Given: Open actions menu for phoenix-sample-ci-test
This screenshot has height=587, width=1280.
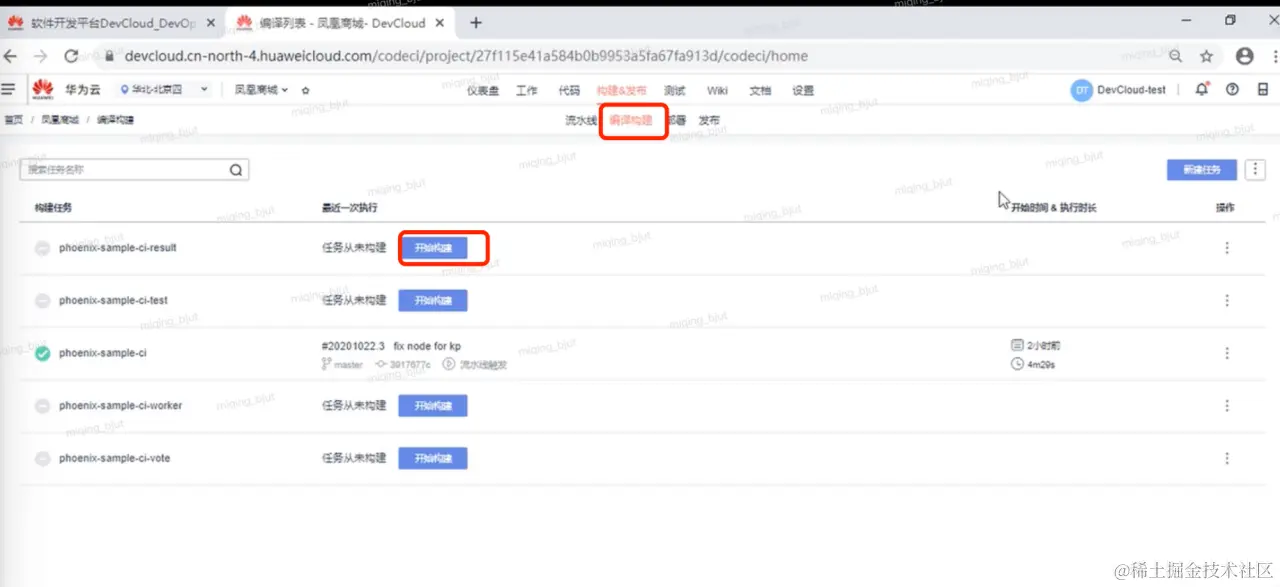Looking at the screenshot, I should tap(1227, 301).
